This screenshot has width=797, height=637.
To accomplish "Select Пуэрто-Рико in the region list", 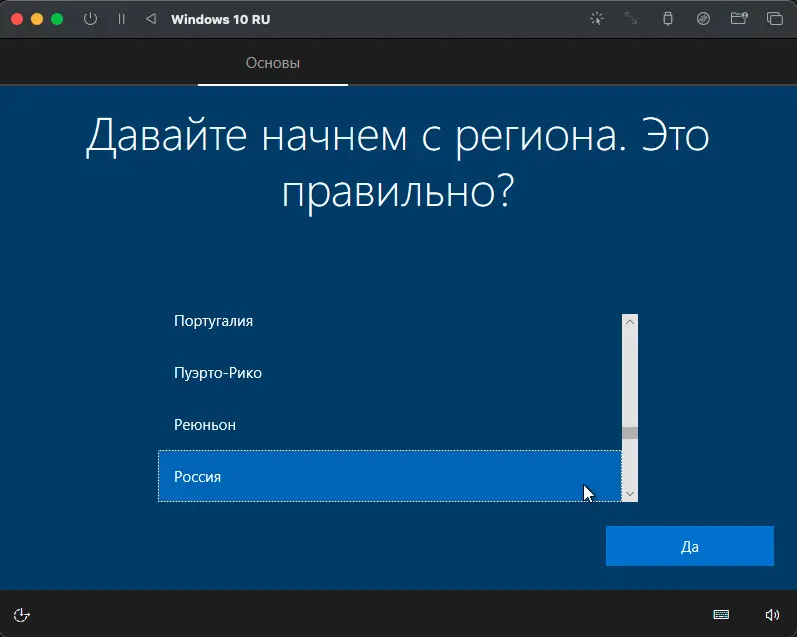I will click(x=390, y=373).
